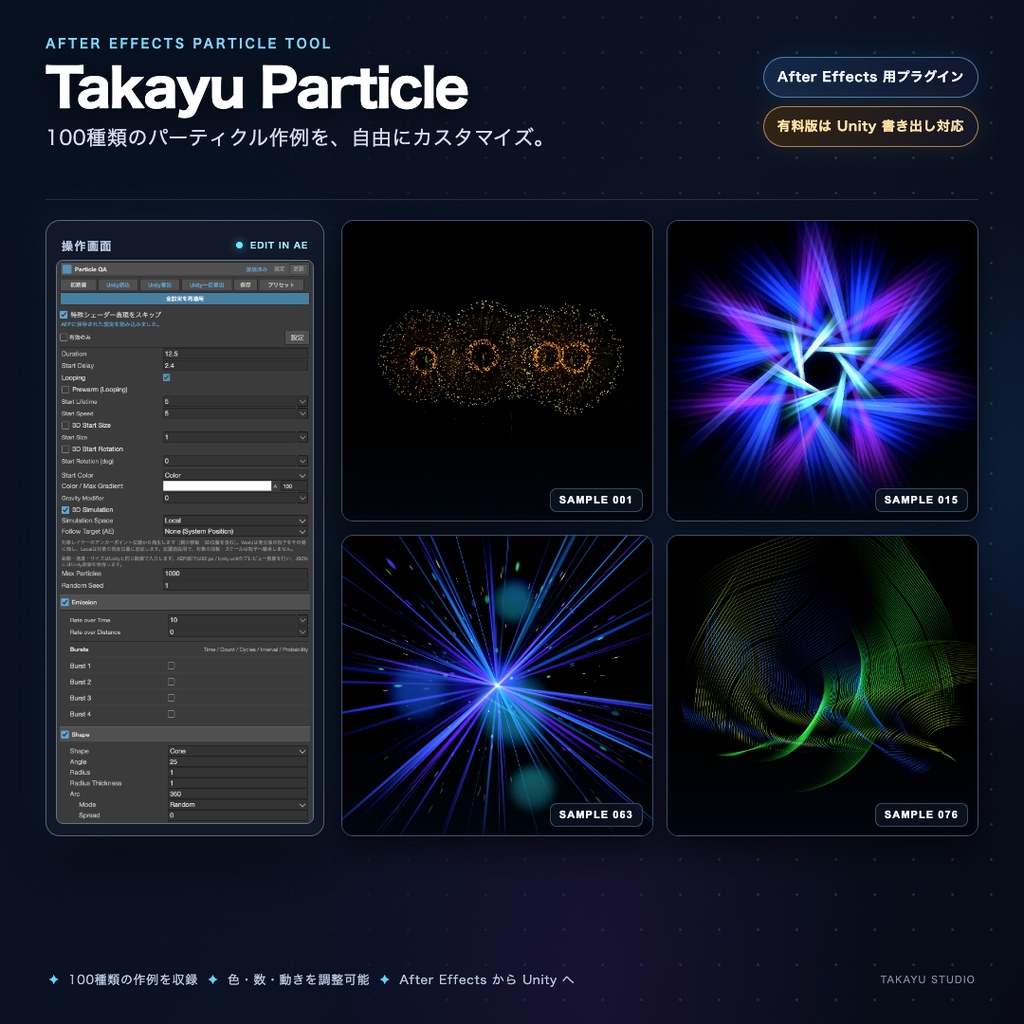Click the alpha value field showing 100
The width and height of the screenshot is (1024, 1024).
(x=294, y=487)
